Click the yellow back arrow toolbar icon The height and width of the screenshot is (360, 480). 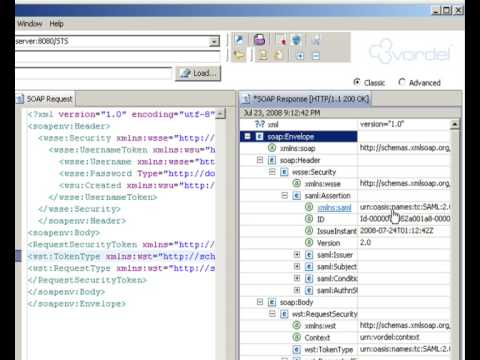[239, 55]
